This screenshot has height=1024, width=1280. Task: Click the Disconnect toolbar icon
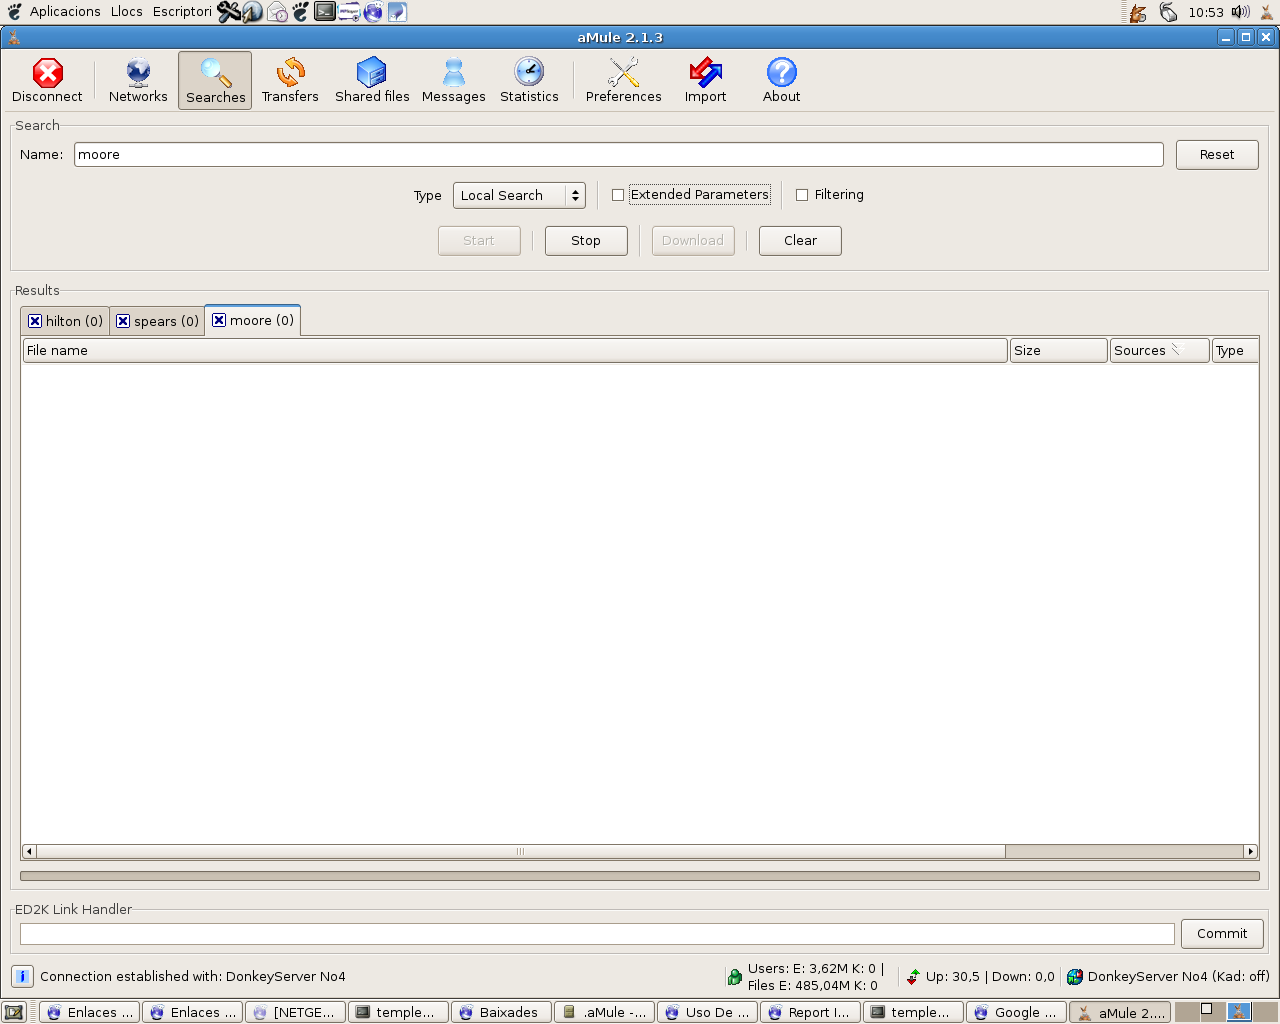[47, 80]
